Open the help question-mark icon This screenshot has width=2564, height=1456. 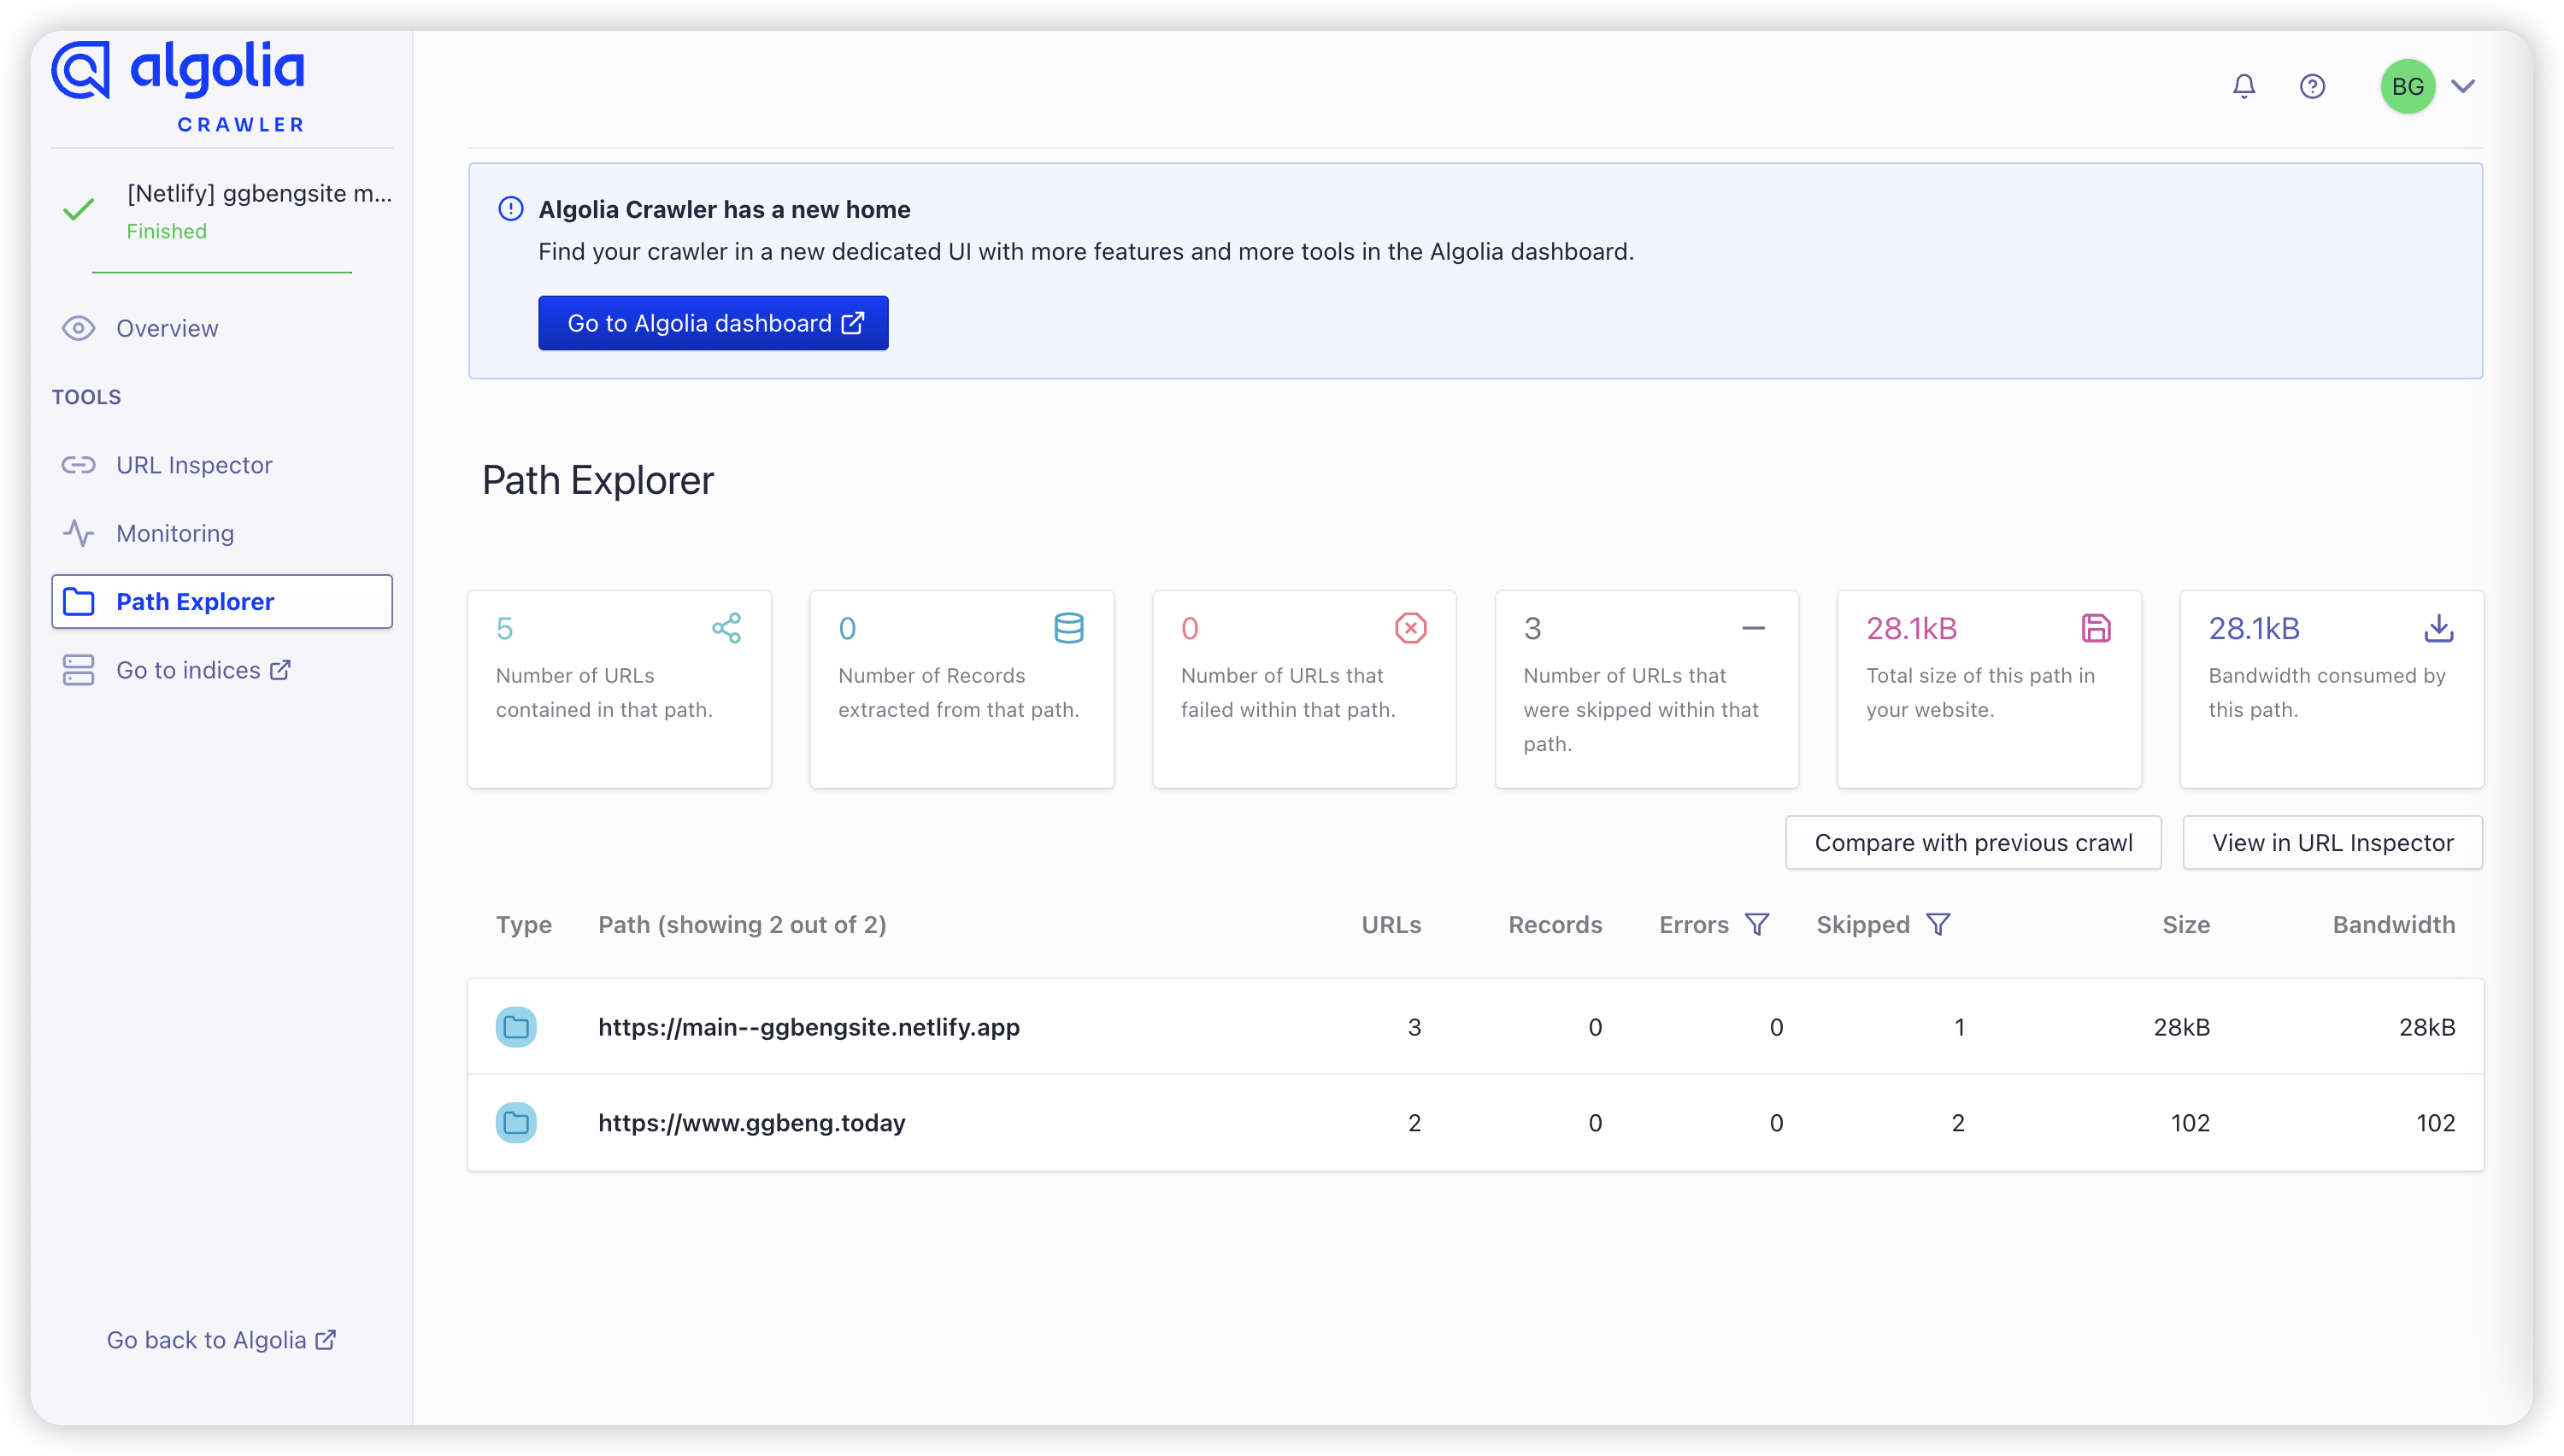(x=2311, y=86)
